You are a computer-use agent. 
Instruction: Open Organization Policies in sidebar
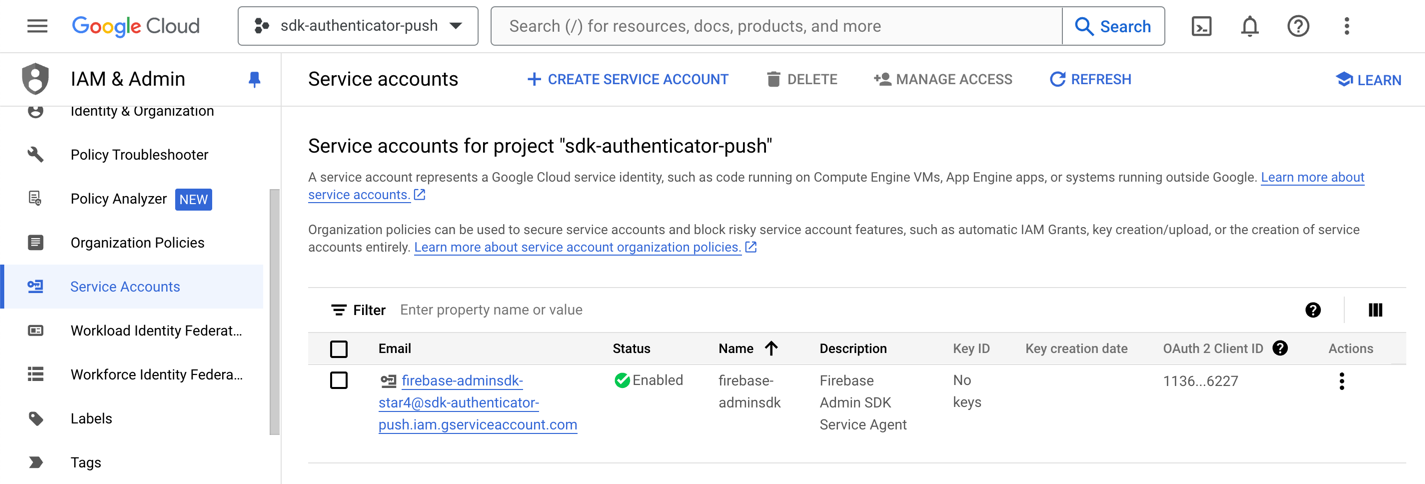(137, 243)
